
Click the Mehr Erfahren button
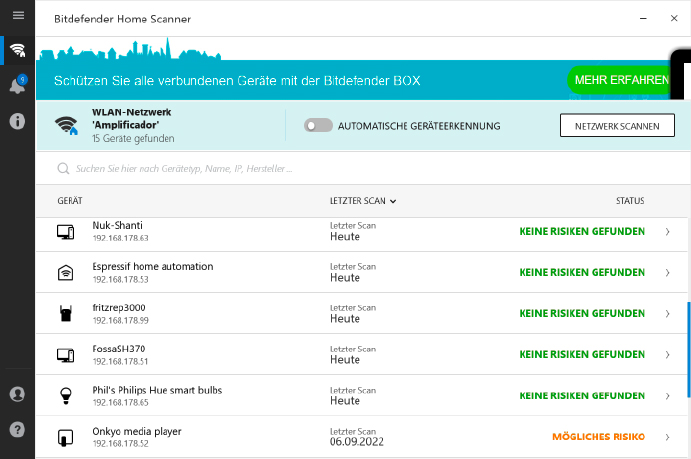tap(621, 80)
